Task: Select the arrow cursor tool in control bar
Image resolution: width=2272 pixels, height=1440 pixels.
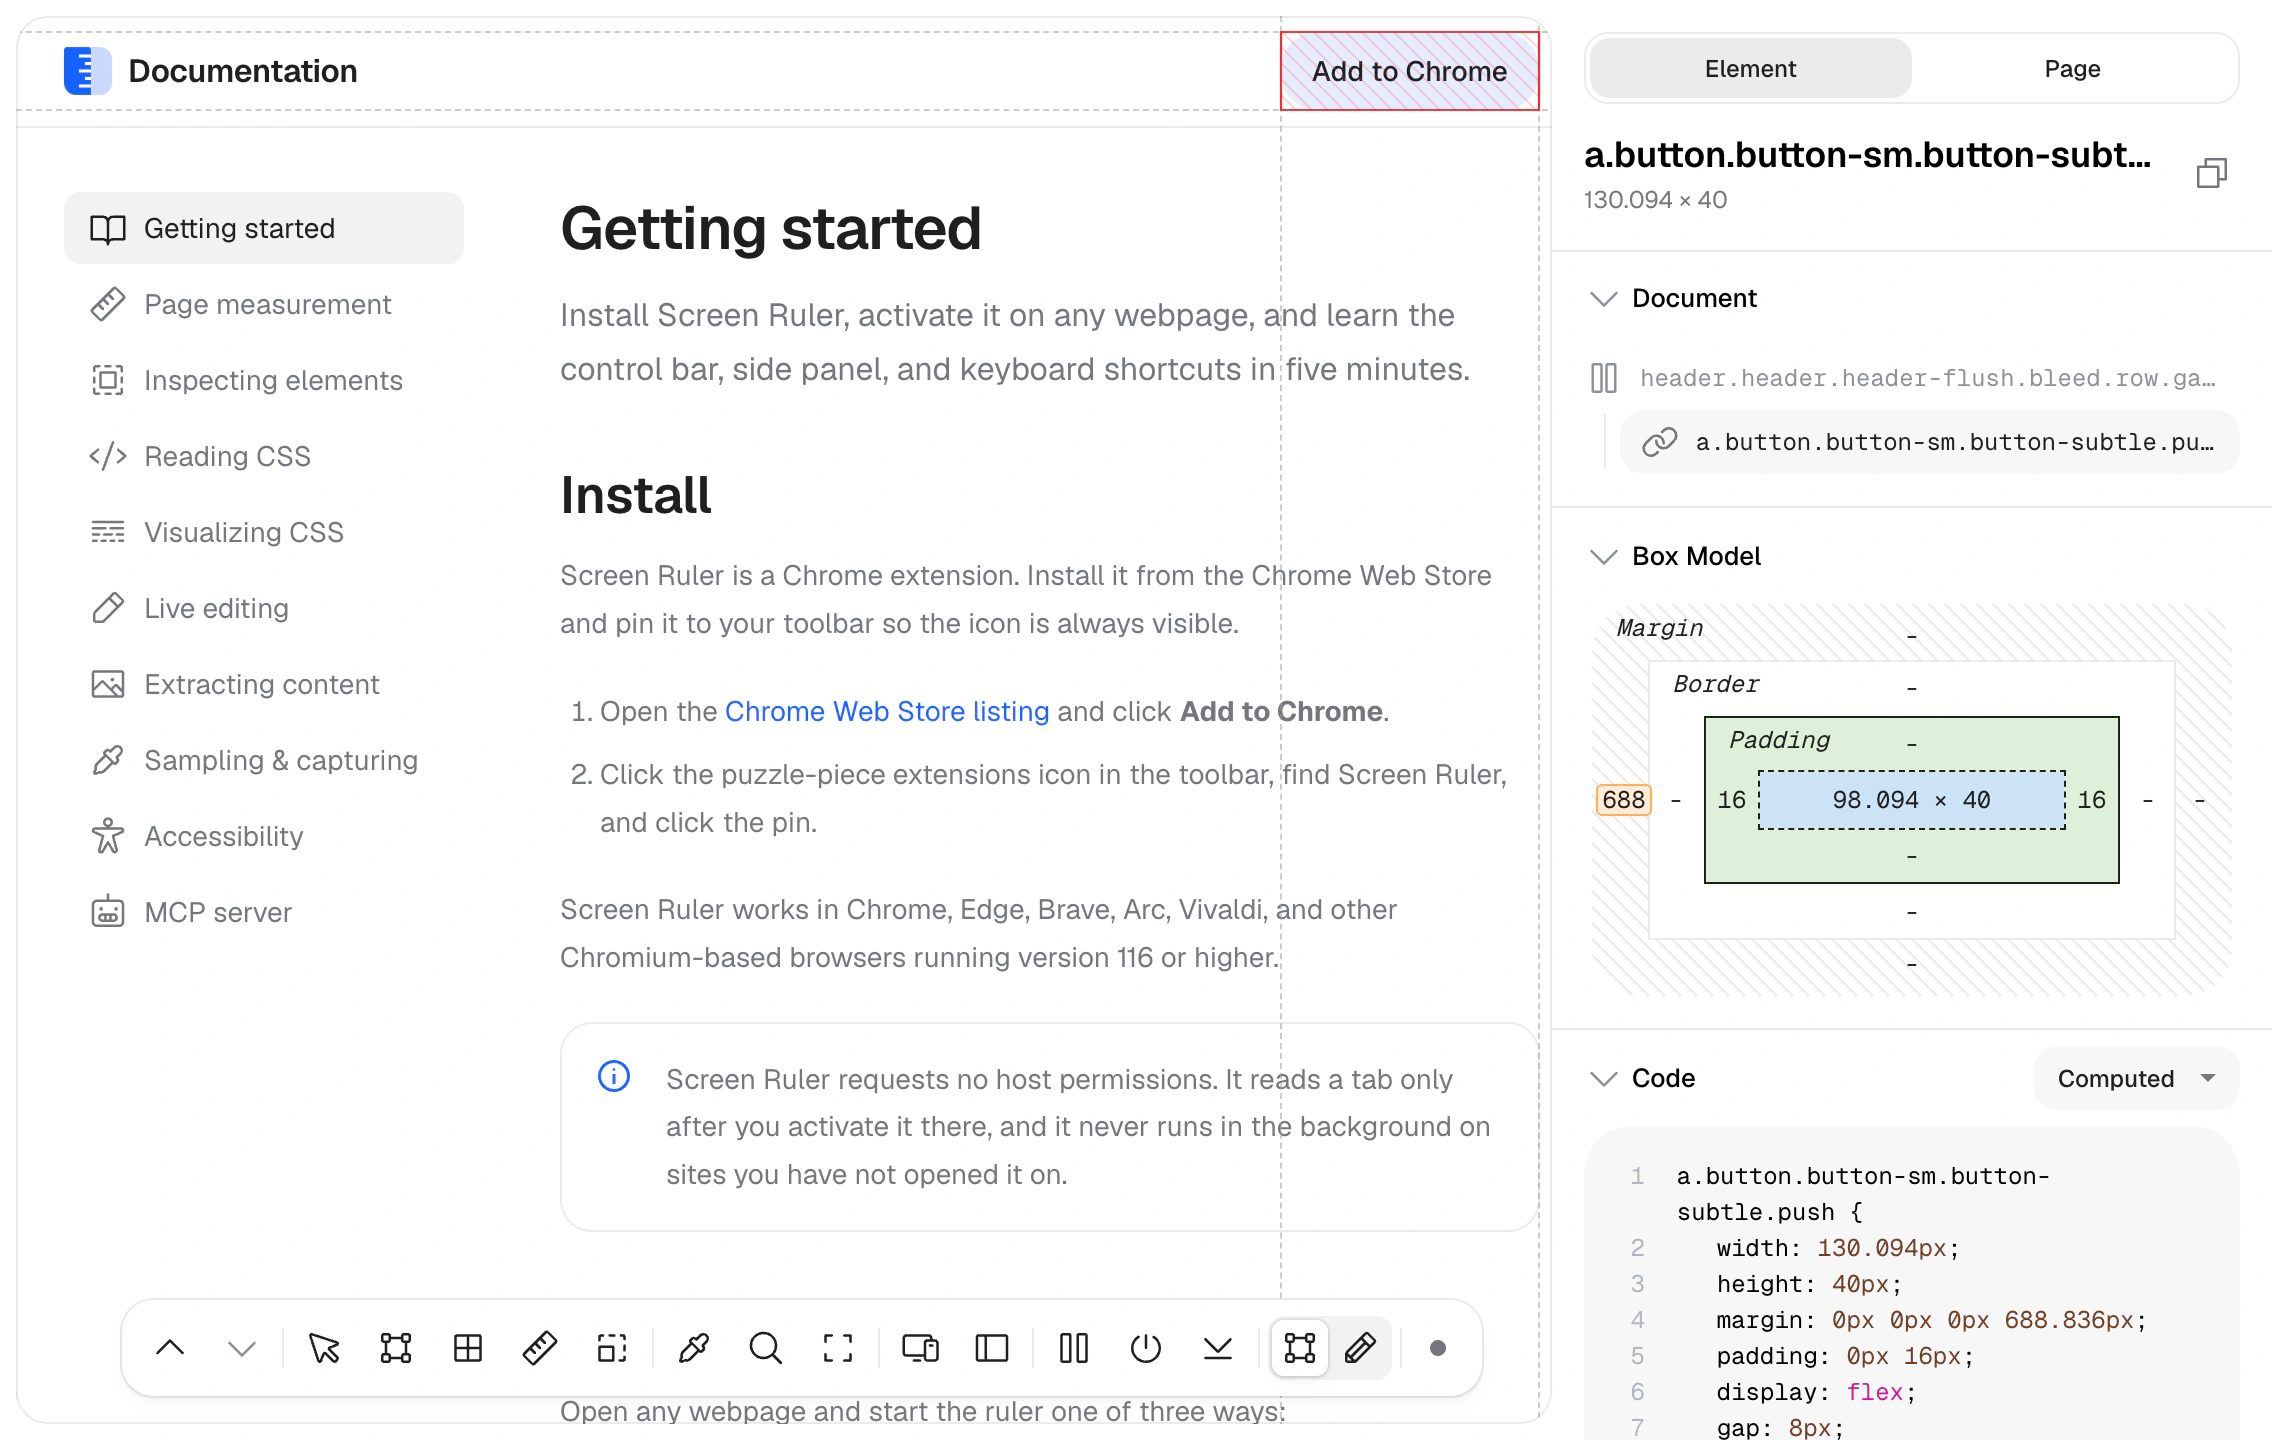Action: click(323, 1348)
